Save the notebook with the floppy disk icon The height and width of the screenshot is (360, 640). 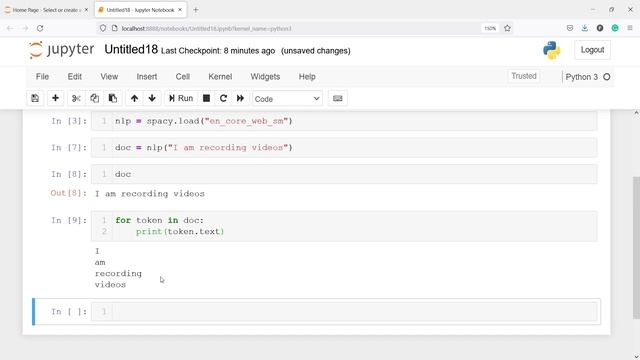(35, 98)
